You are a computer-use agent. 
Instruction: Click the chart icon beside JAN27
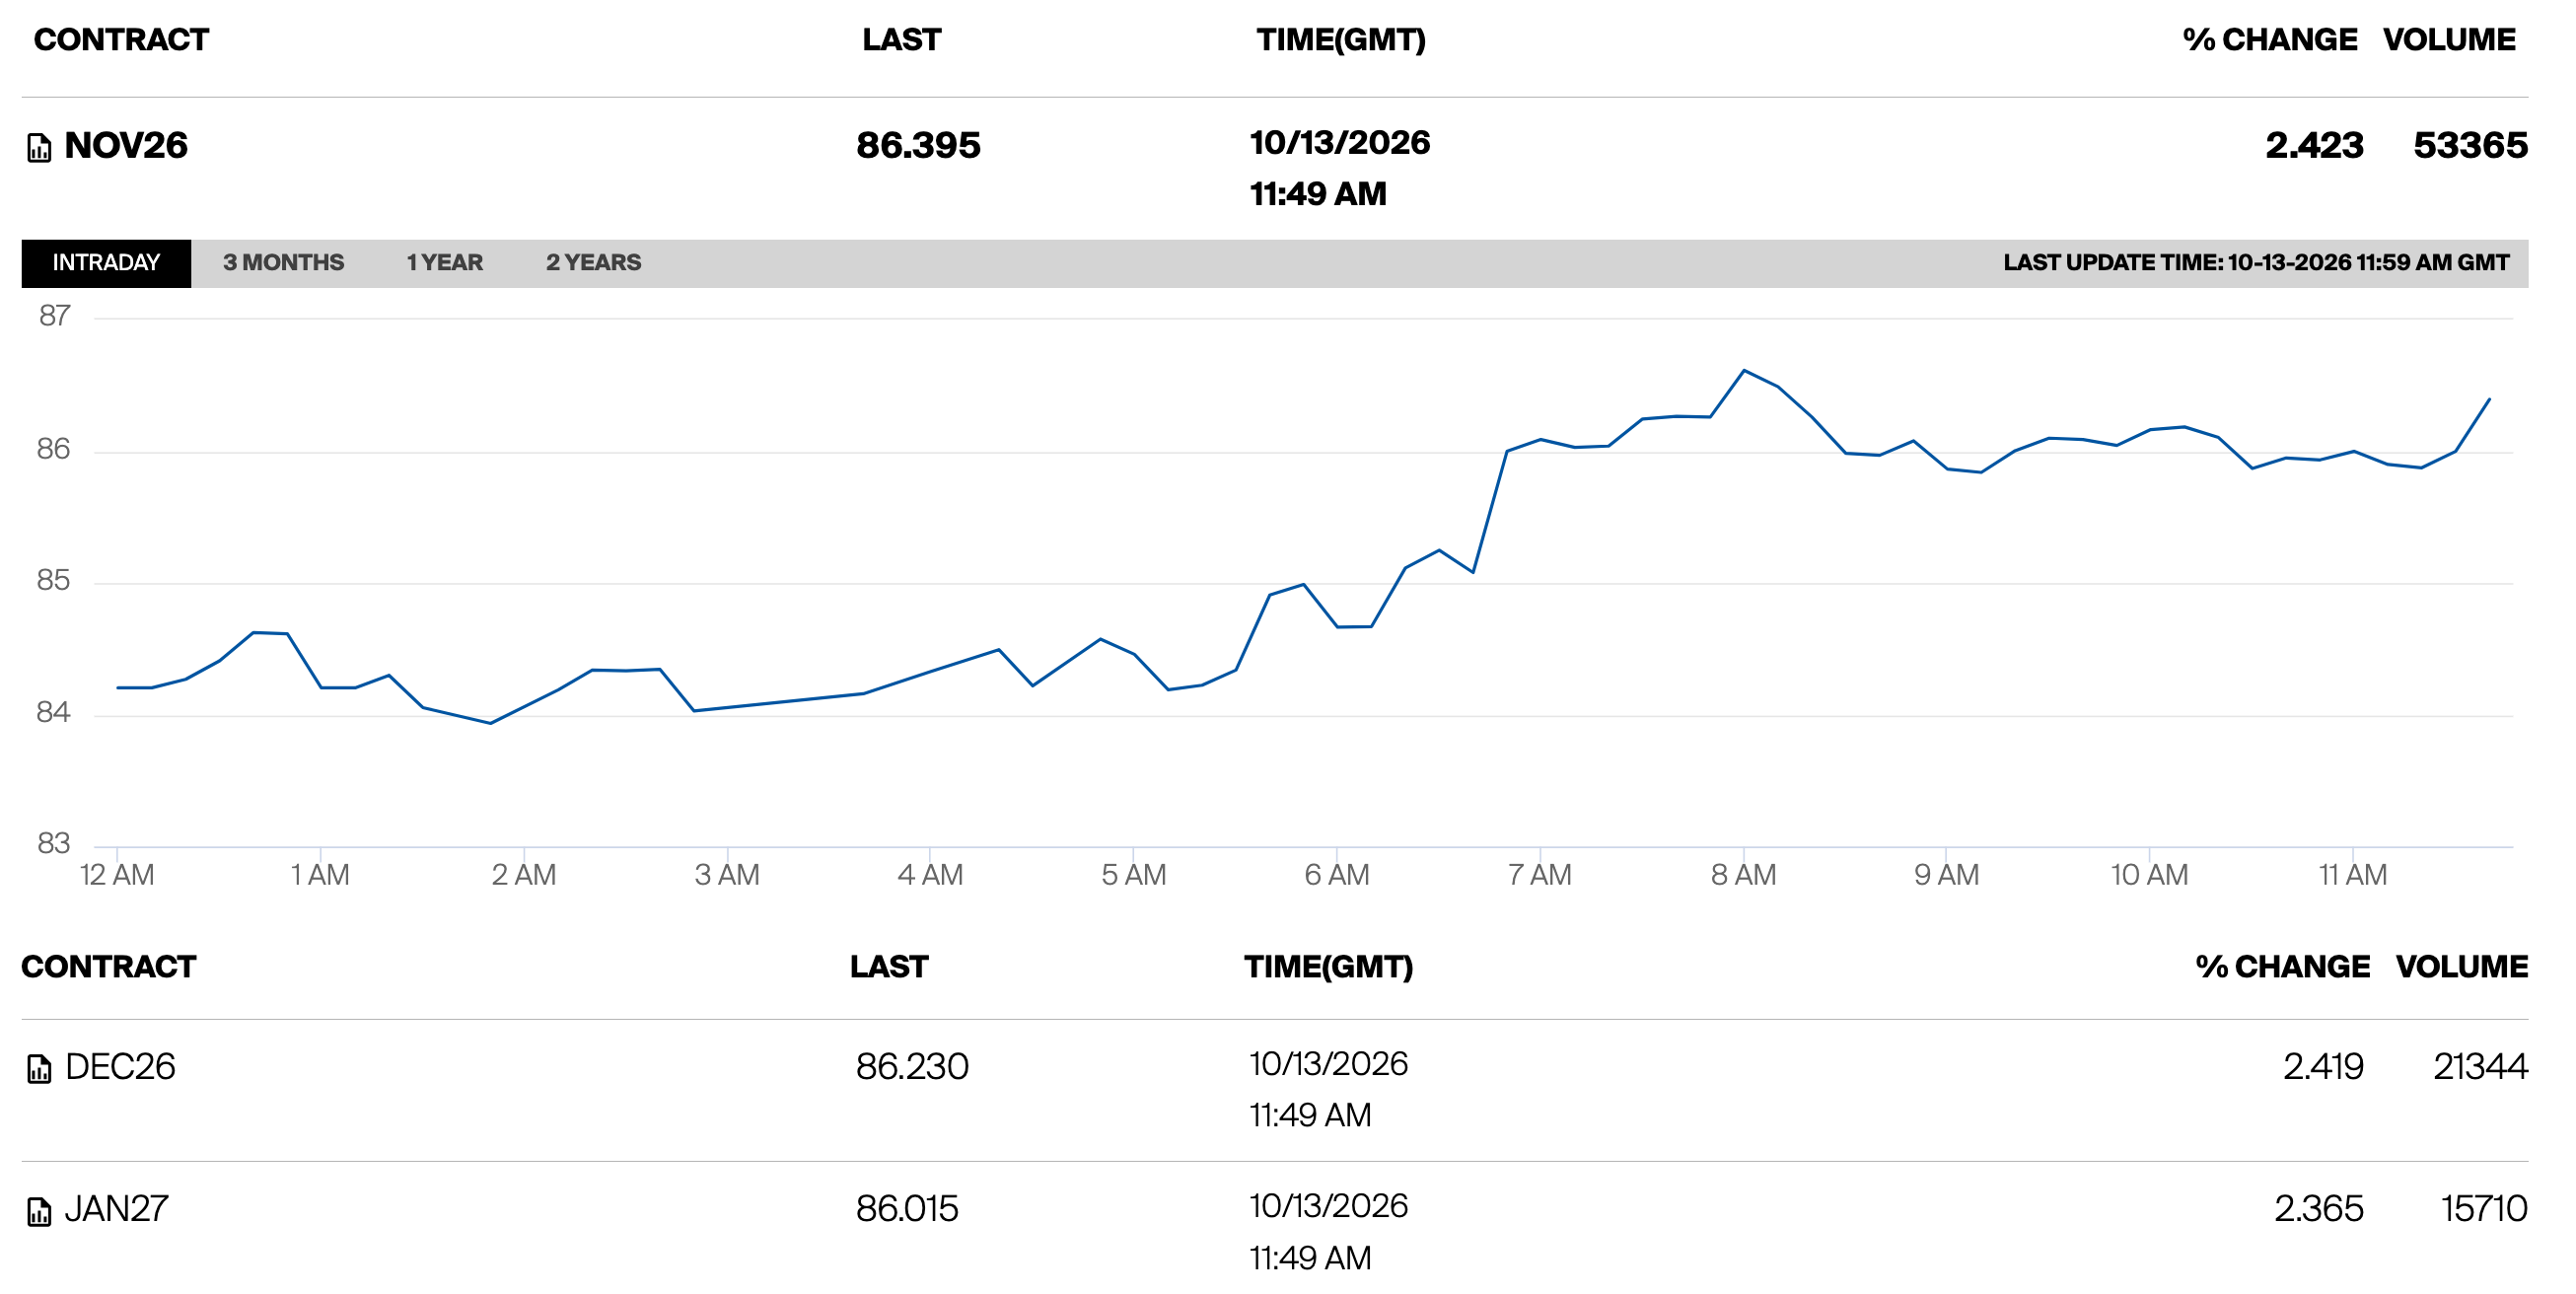point(39,1211)
